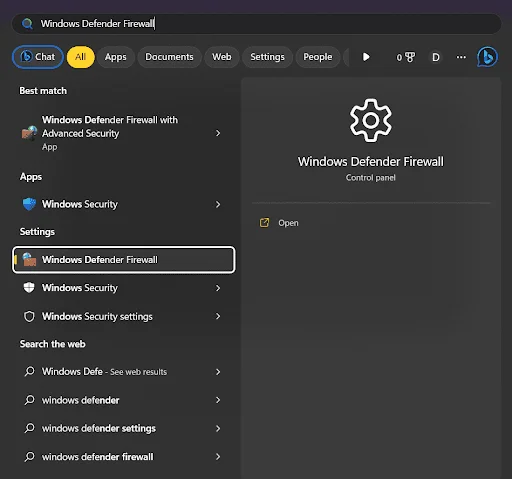Image resolution: width=512 pixels, height=479 pixels.
Task: Open the Bing Chat icon at top right
Action: click(487, 57)
